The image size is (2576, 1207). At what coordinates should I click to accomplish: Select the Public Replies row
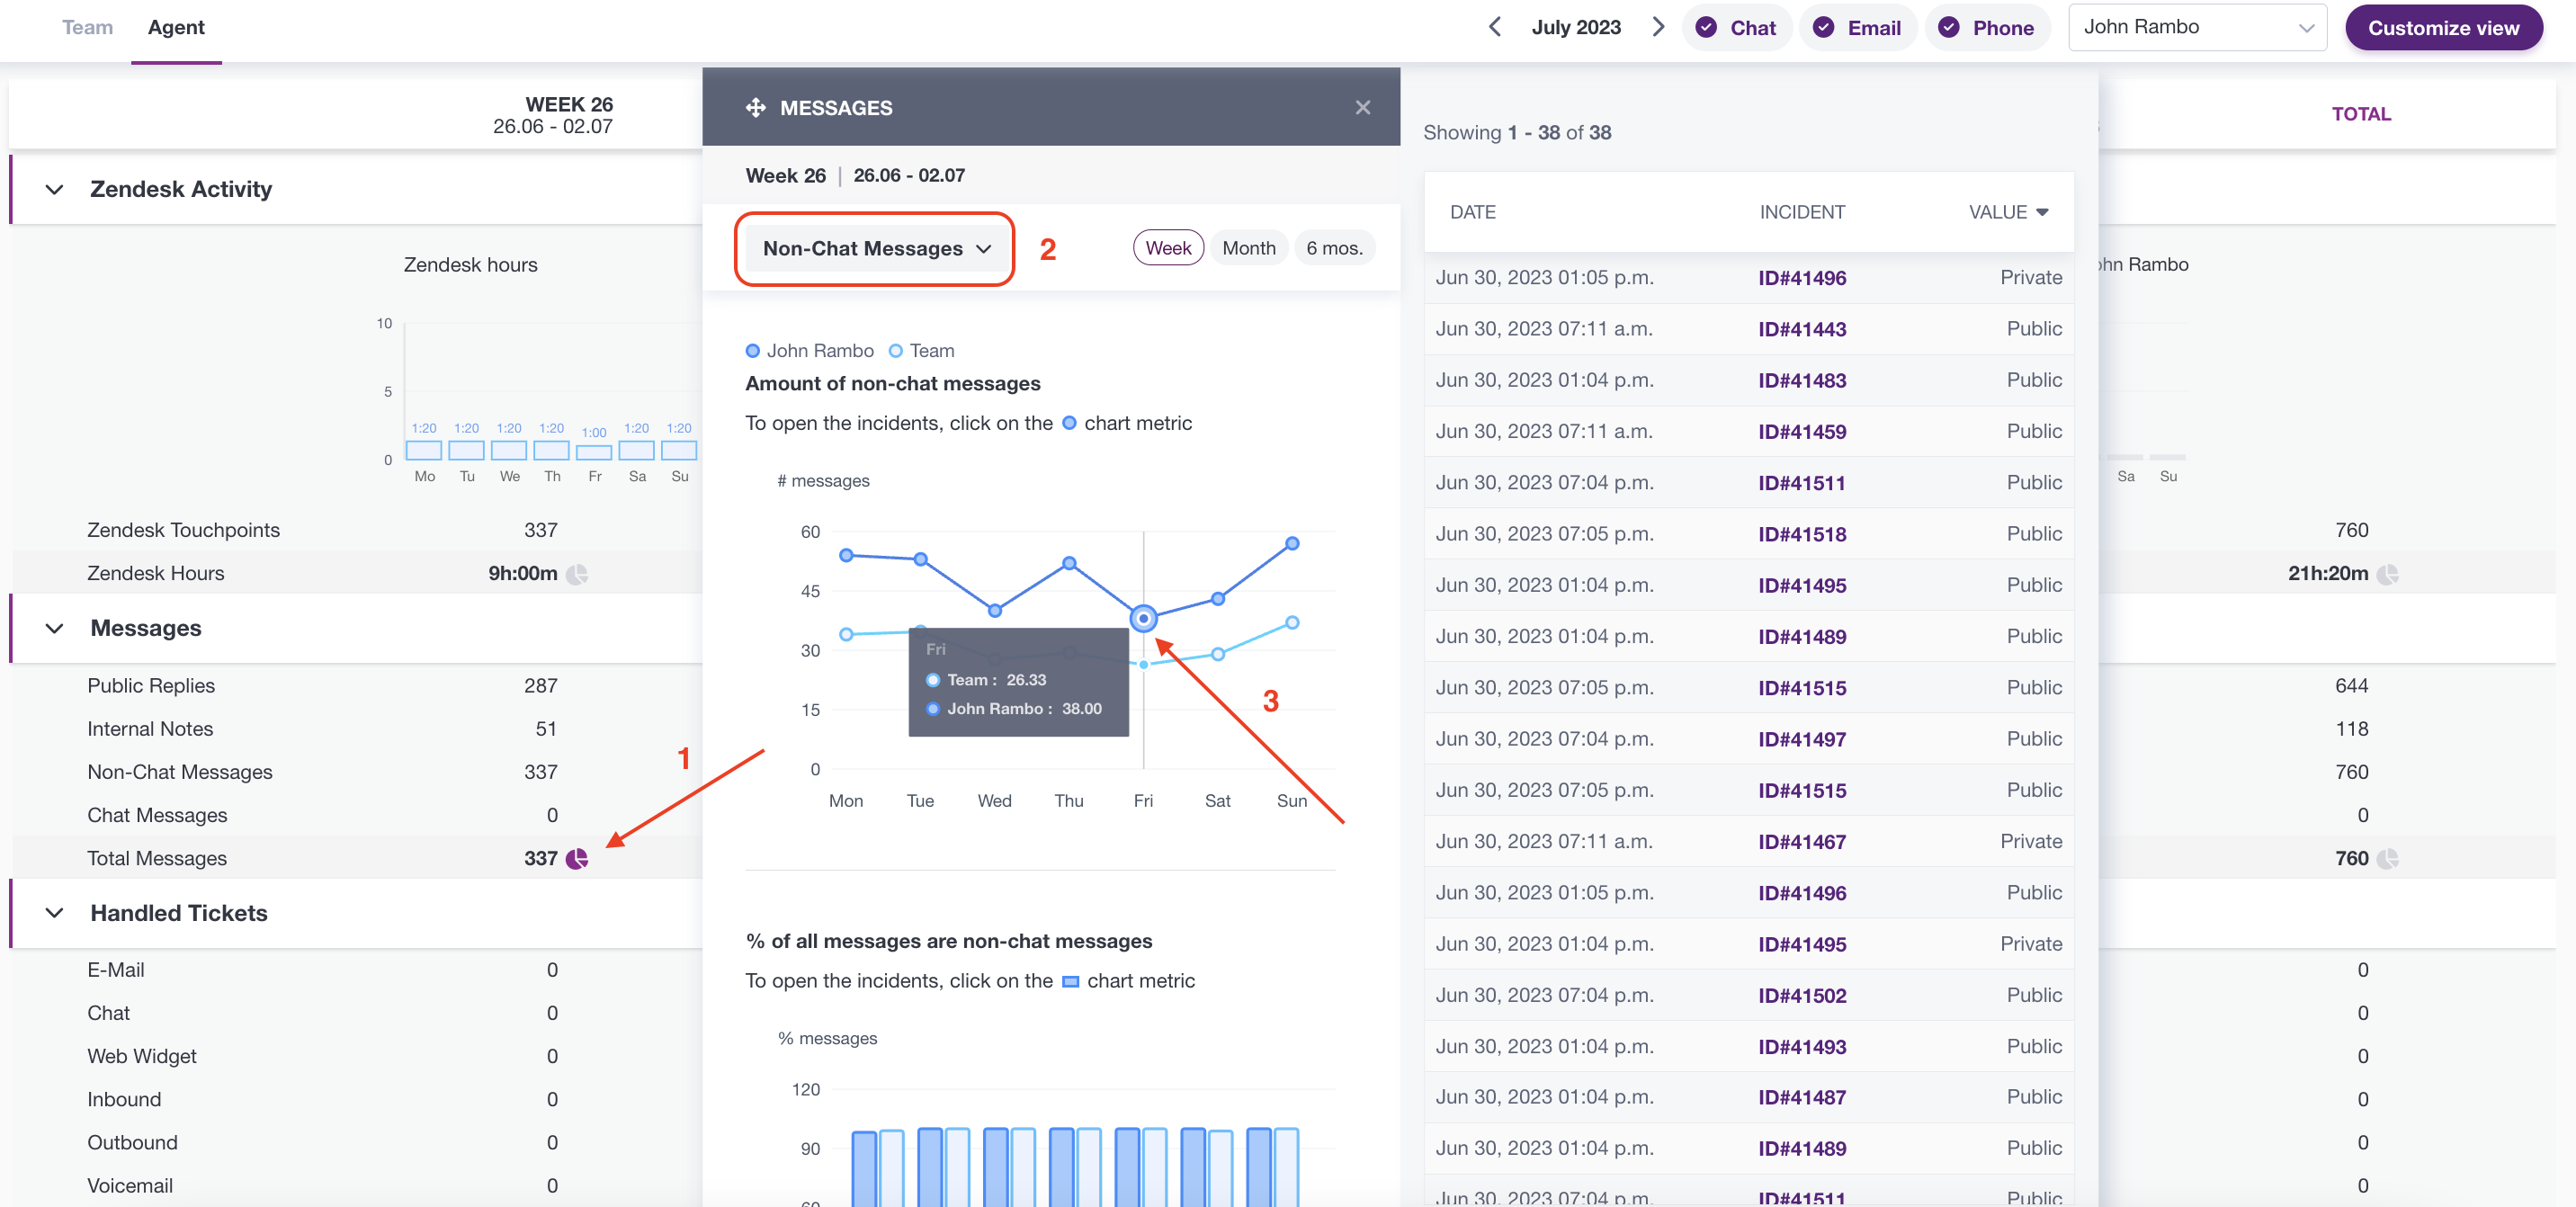coord(357,687)
